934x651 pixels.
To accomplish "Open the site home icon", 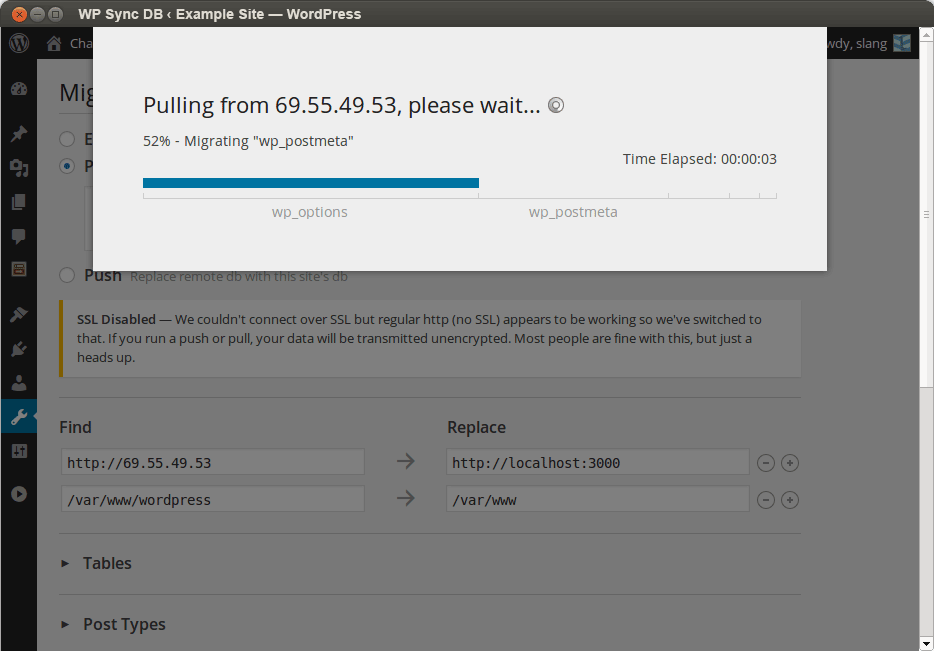I will coord(54,43).
